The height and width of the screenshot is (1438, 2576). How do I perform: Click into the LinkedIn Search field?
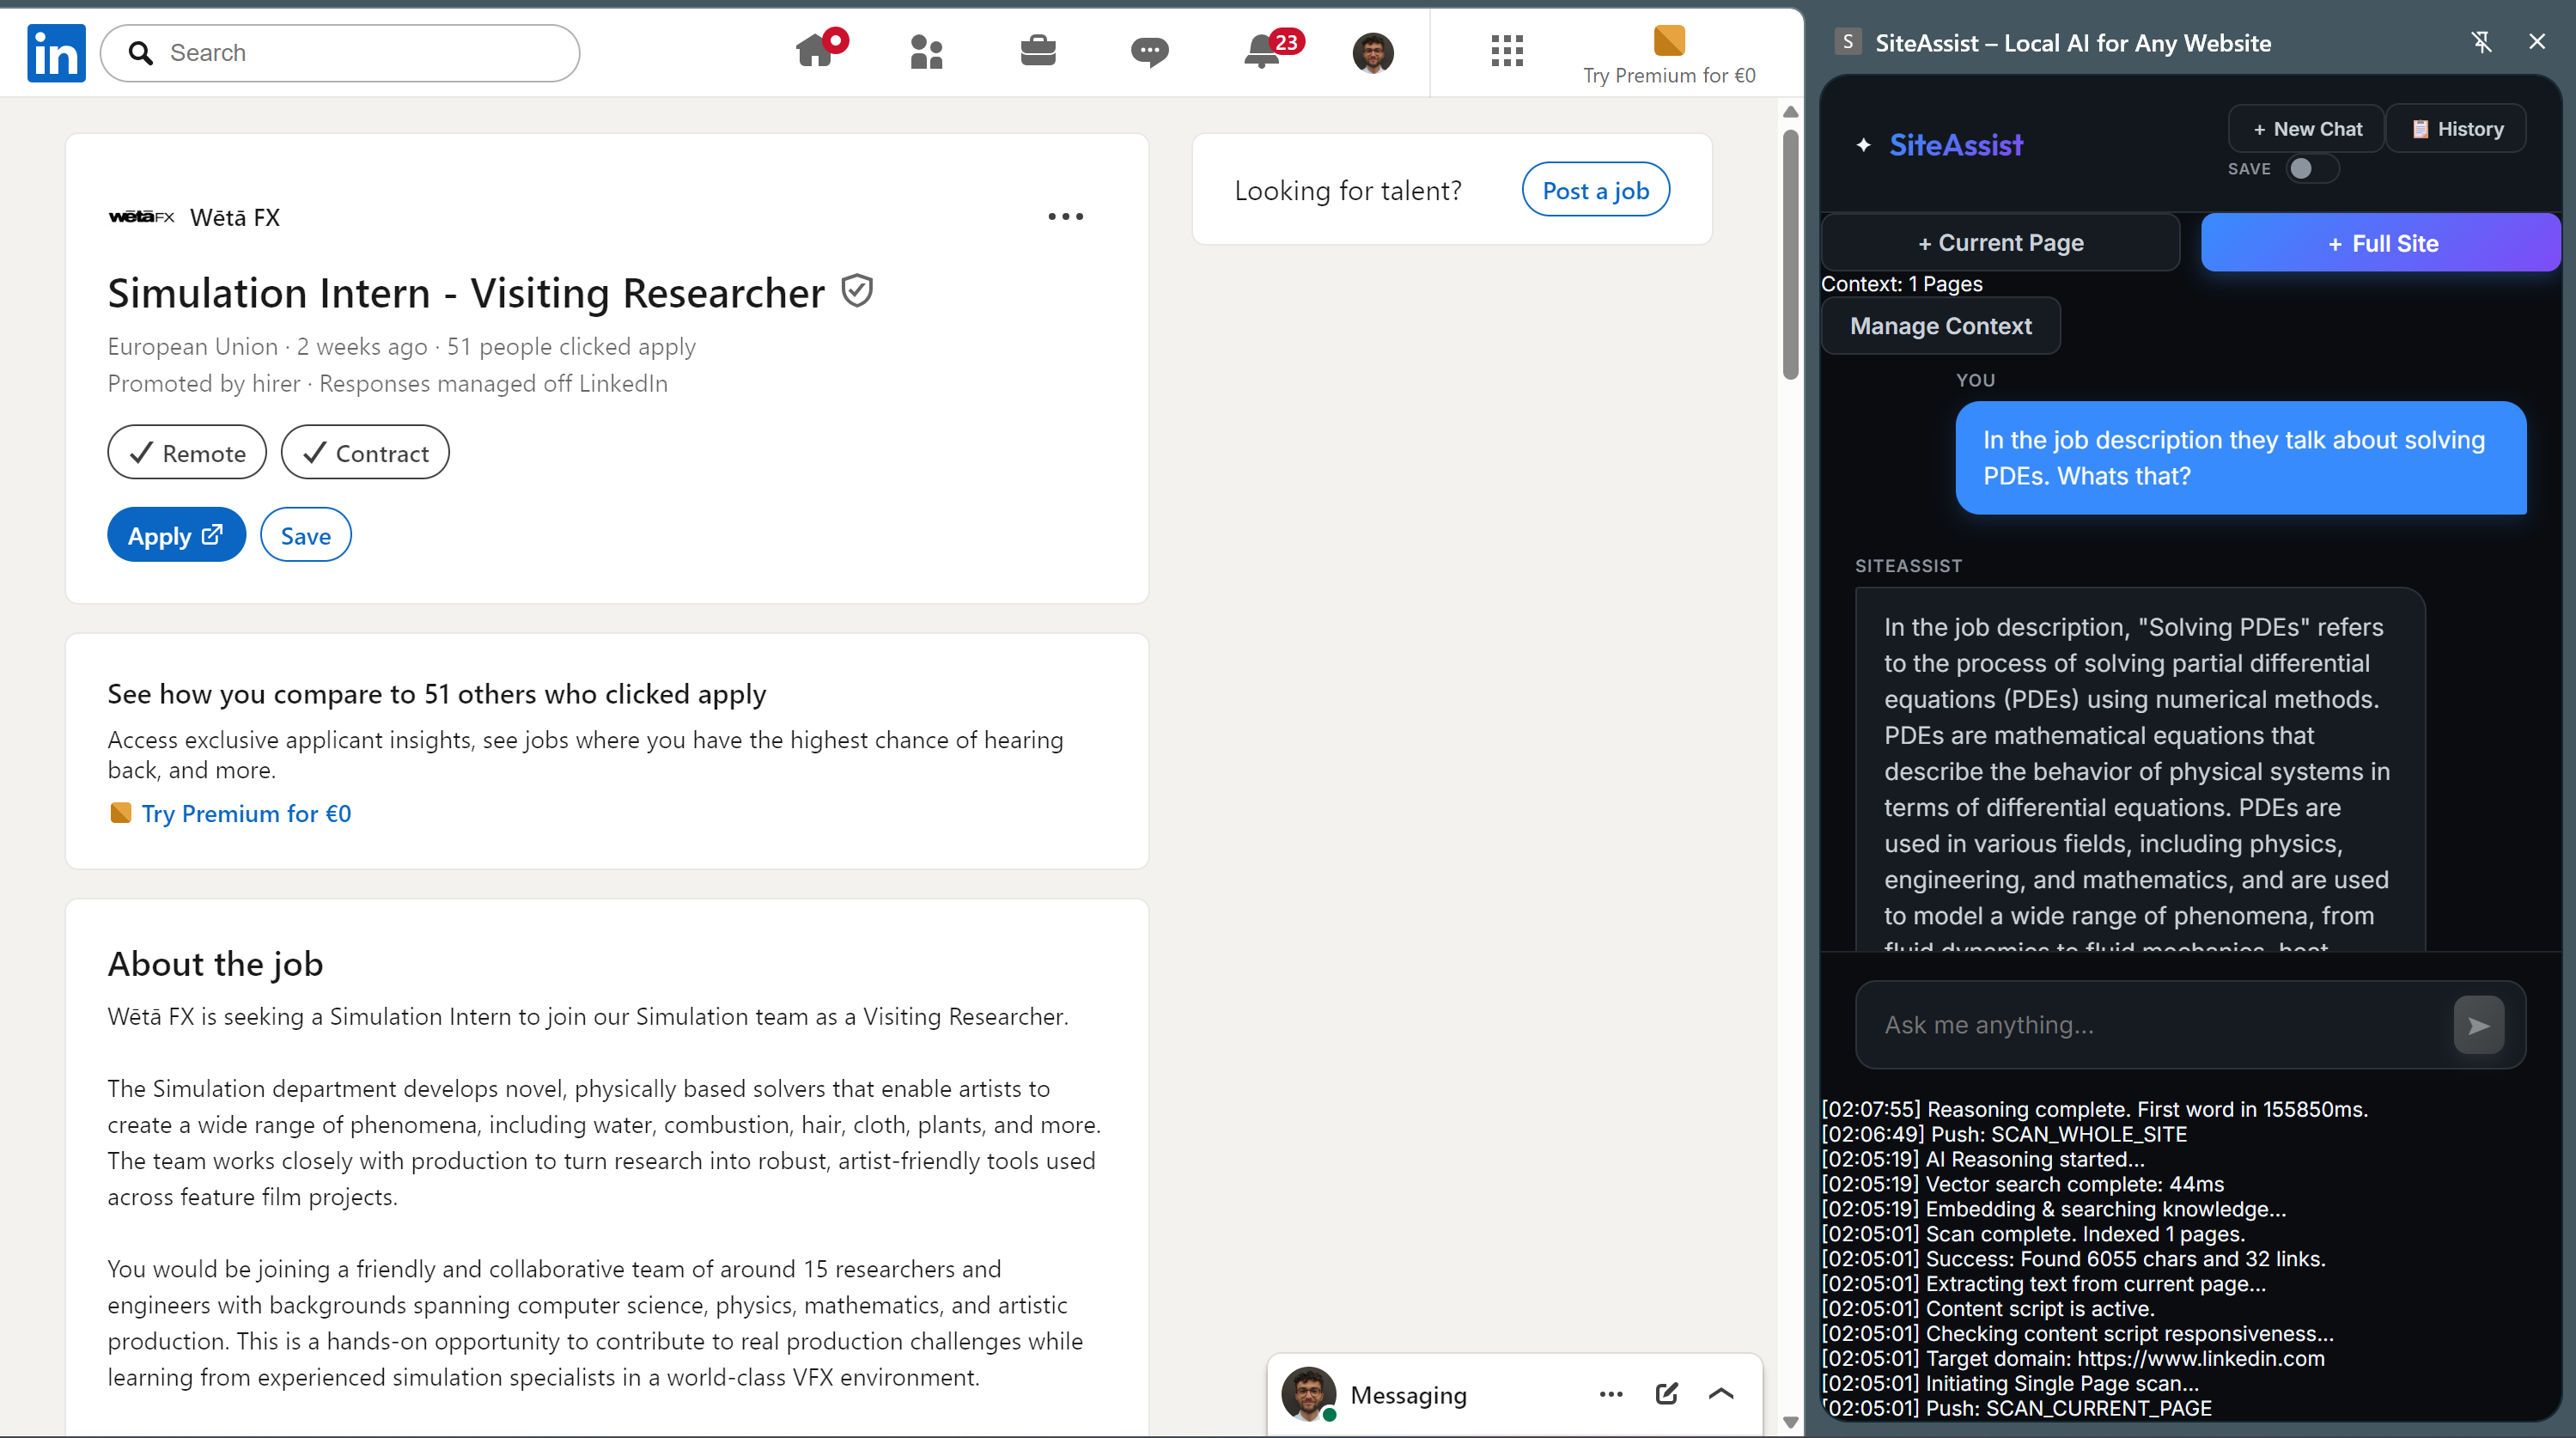[340, 53]
